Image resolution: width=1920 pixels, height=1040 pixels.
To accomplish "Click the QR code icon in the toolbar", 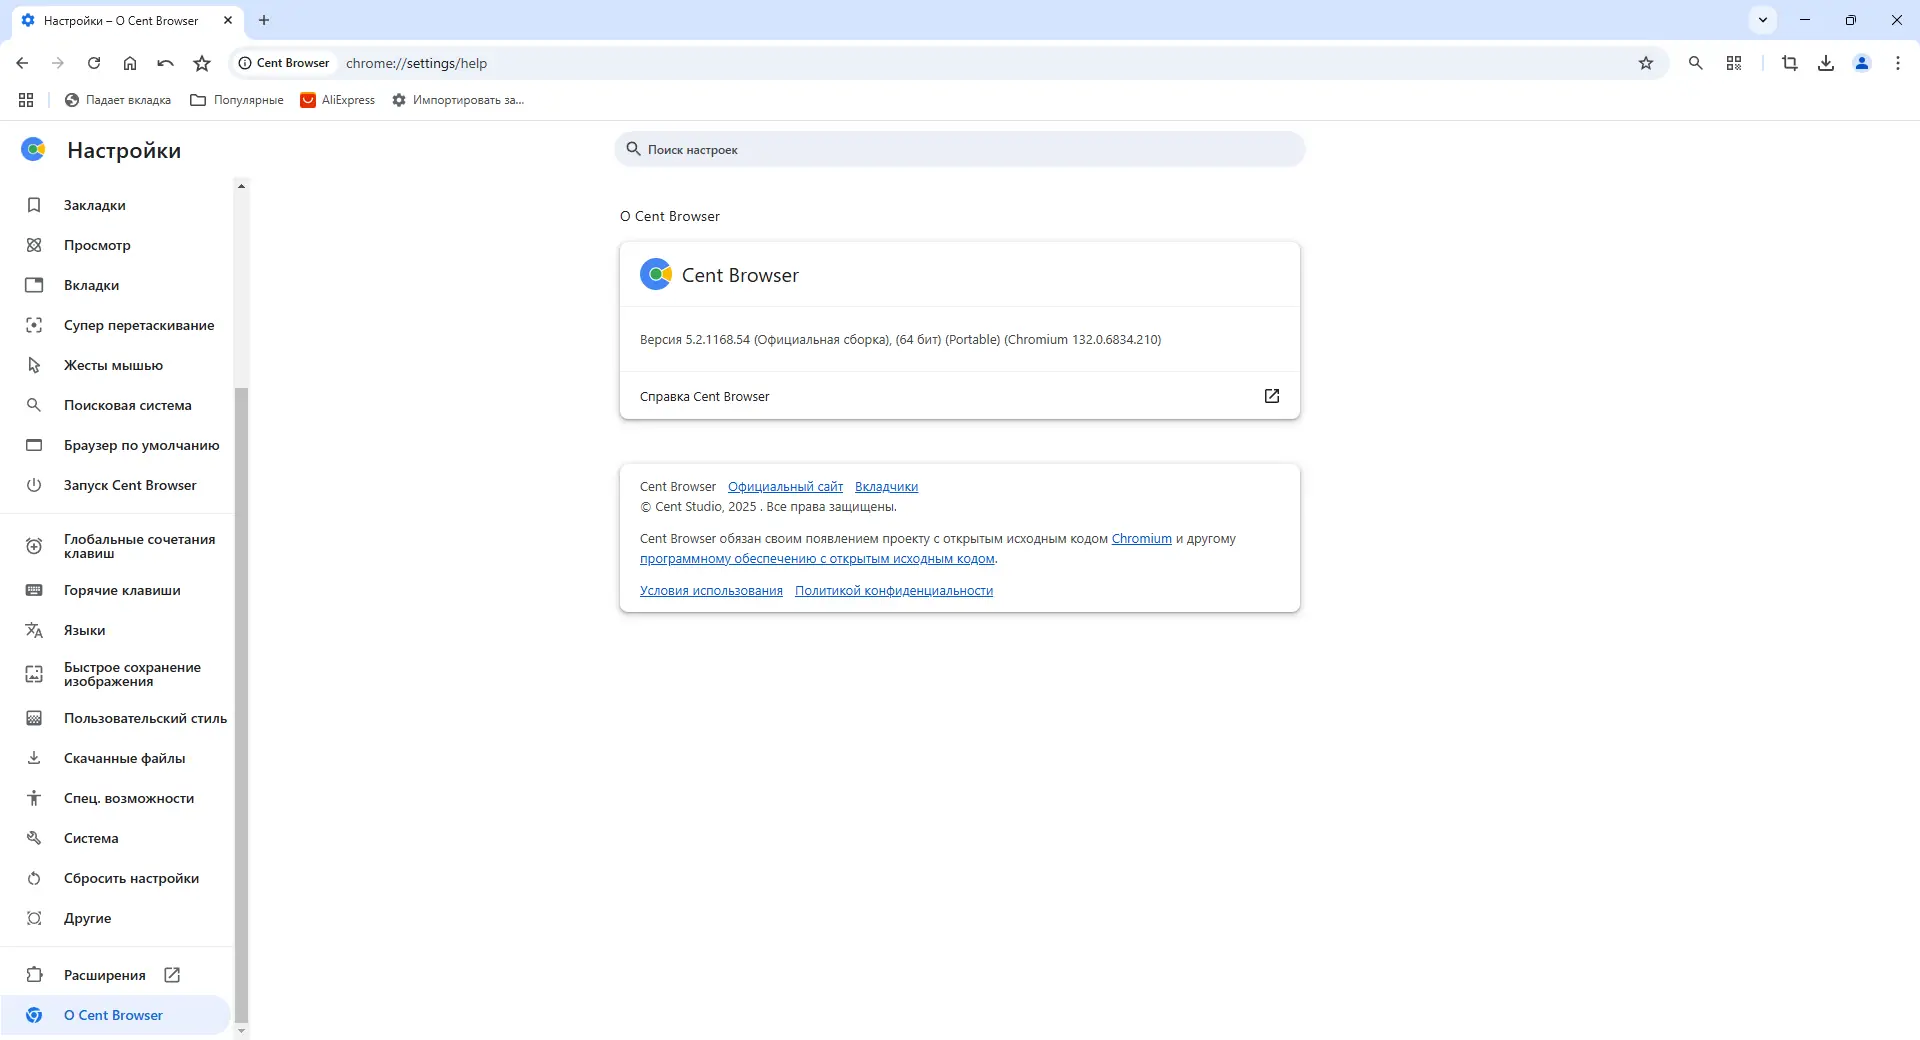I will point(1734,63).
